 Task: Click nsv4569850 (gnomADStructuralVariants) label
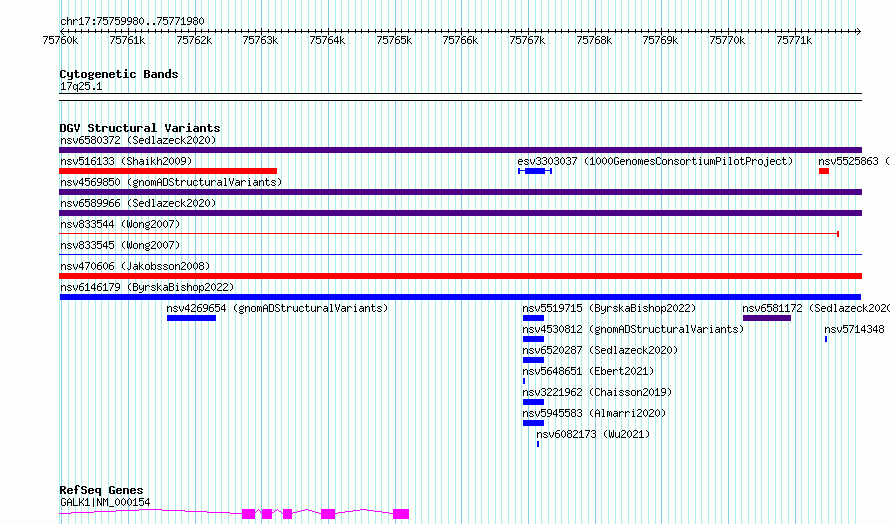171,182
